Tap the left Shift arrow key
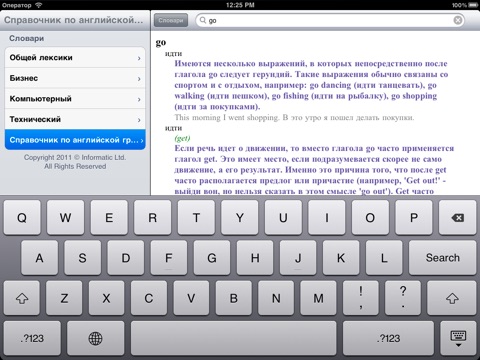The image size is (480, 360). pos(22,298)
